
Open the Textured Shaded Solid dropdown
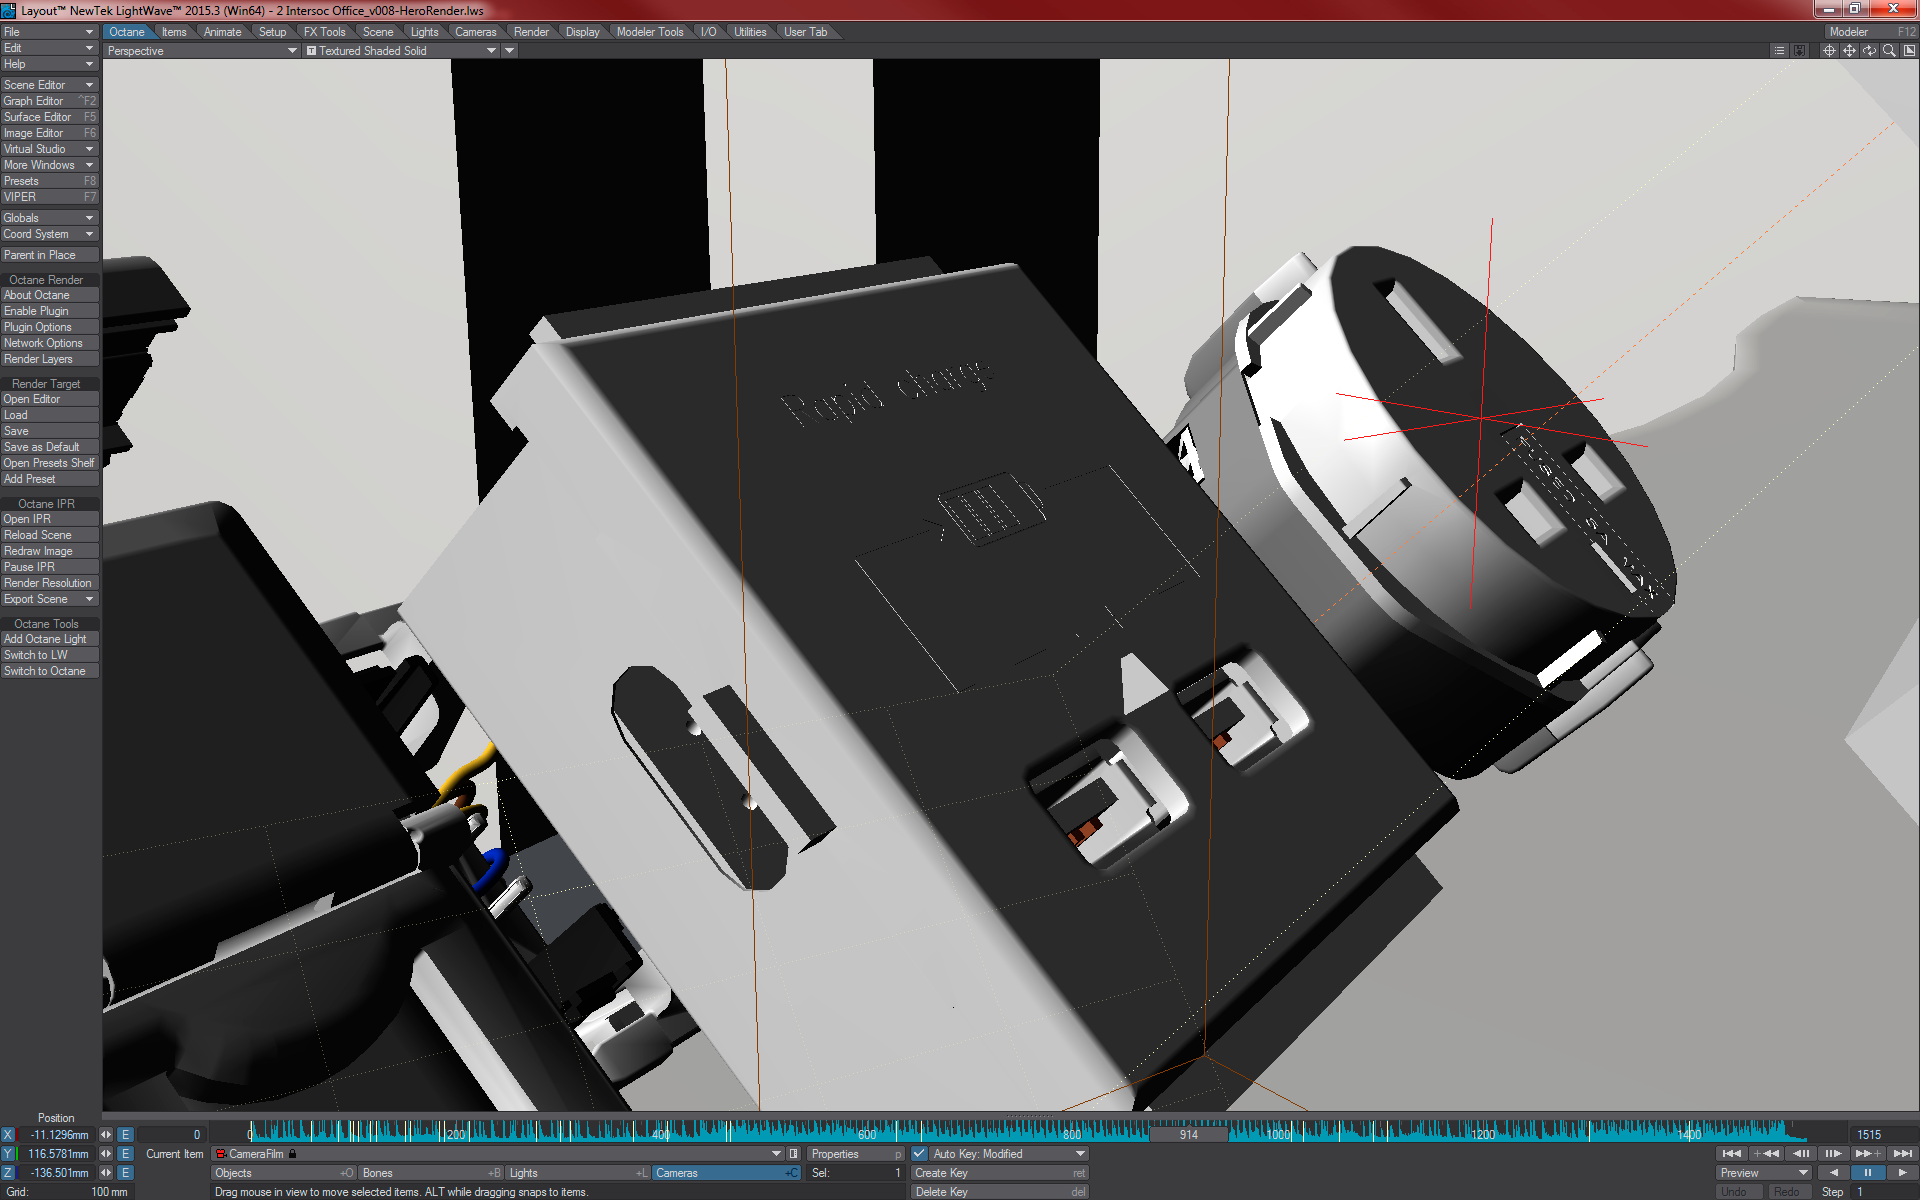point(400,51)
